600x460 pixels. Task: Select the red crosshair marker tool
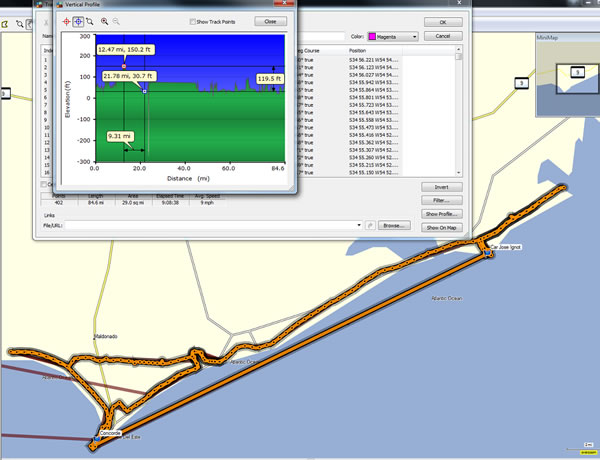pyautogui.click(x=66, y=21)
